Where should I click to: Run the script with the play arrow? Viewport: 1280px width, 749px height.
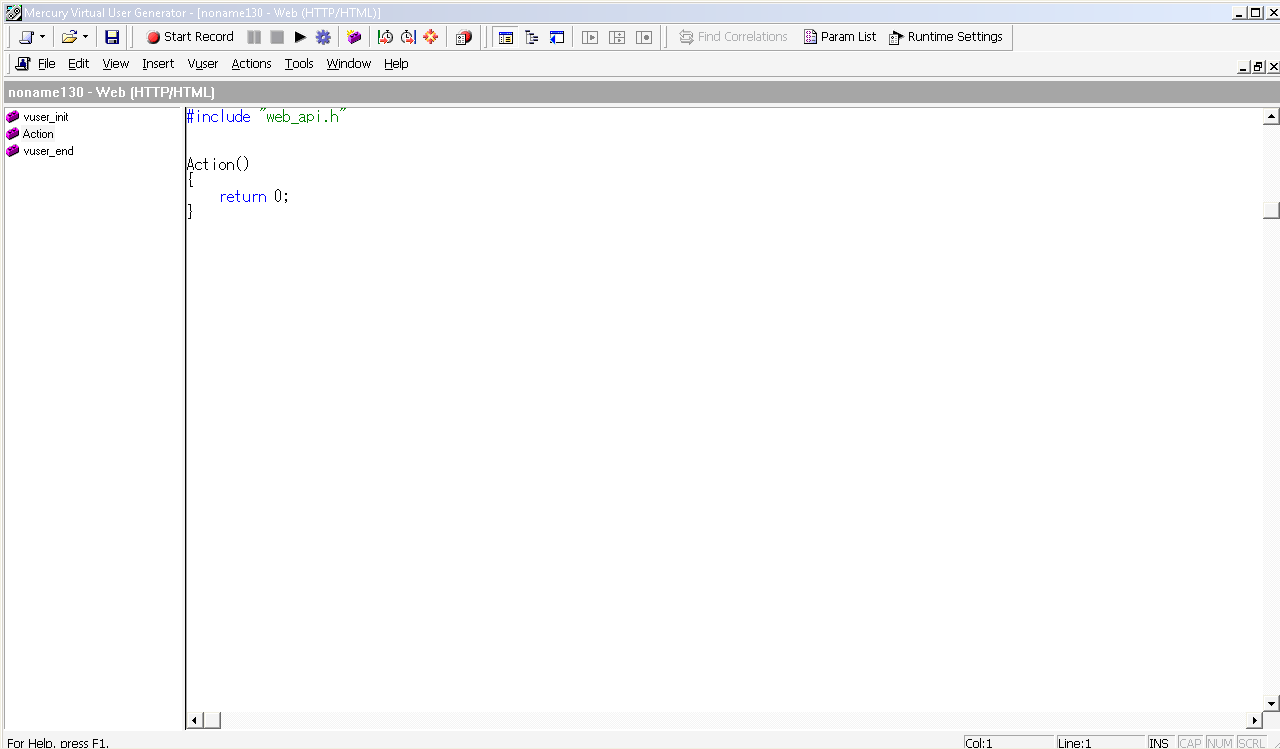(300, 37)
